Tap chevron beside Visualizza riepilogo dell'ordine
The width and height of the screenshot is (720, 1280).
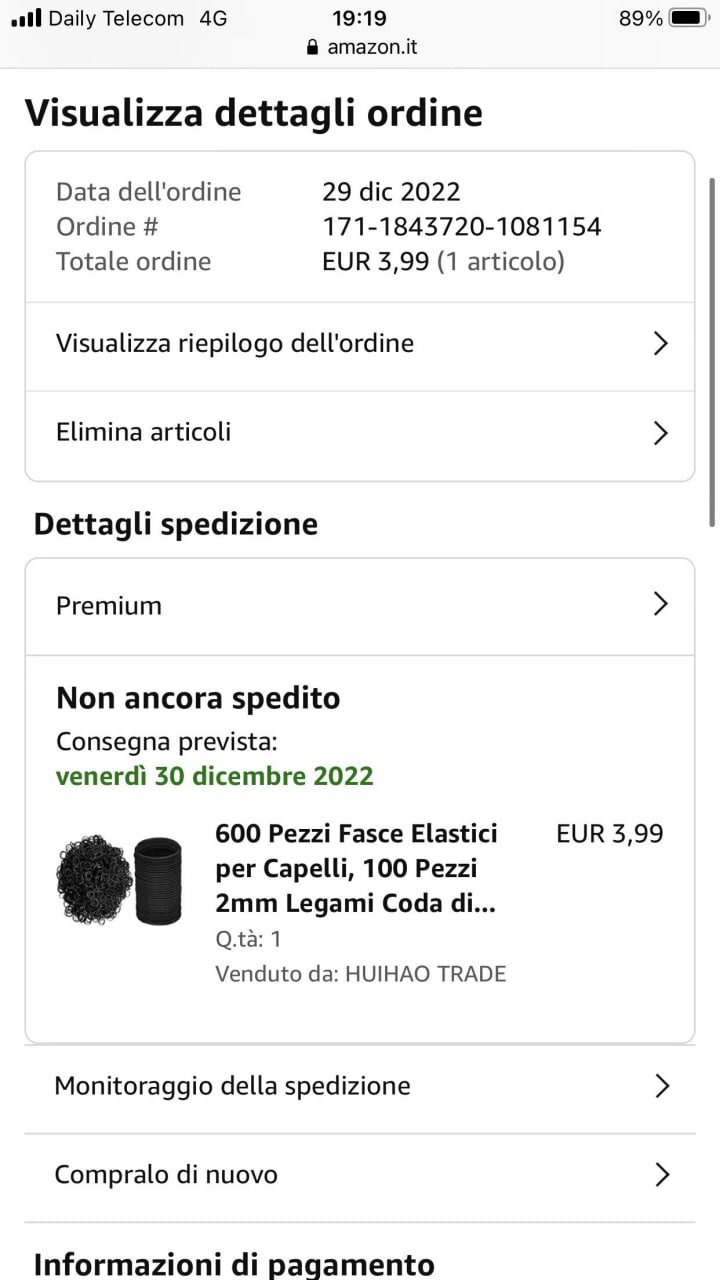point(660,344)
